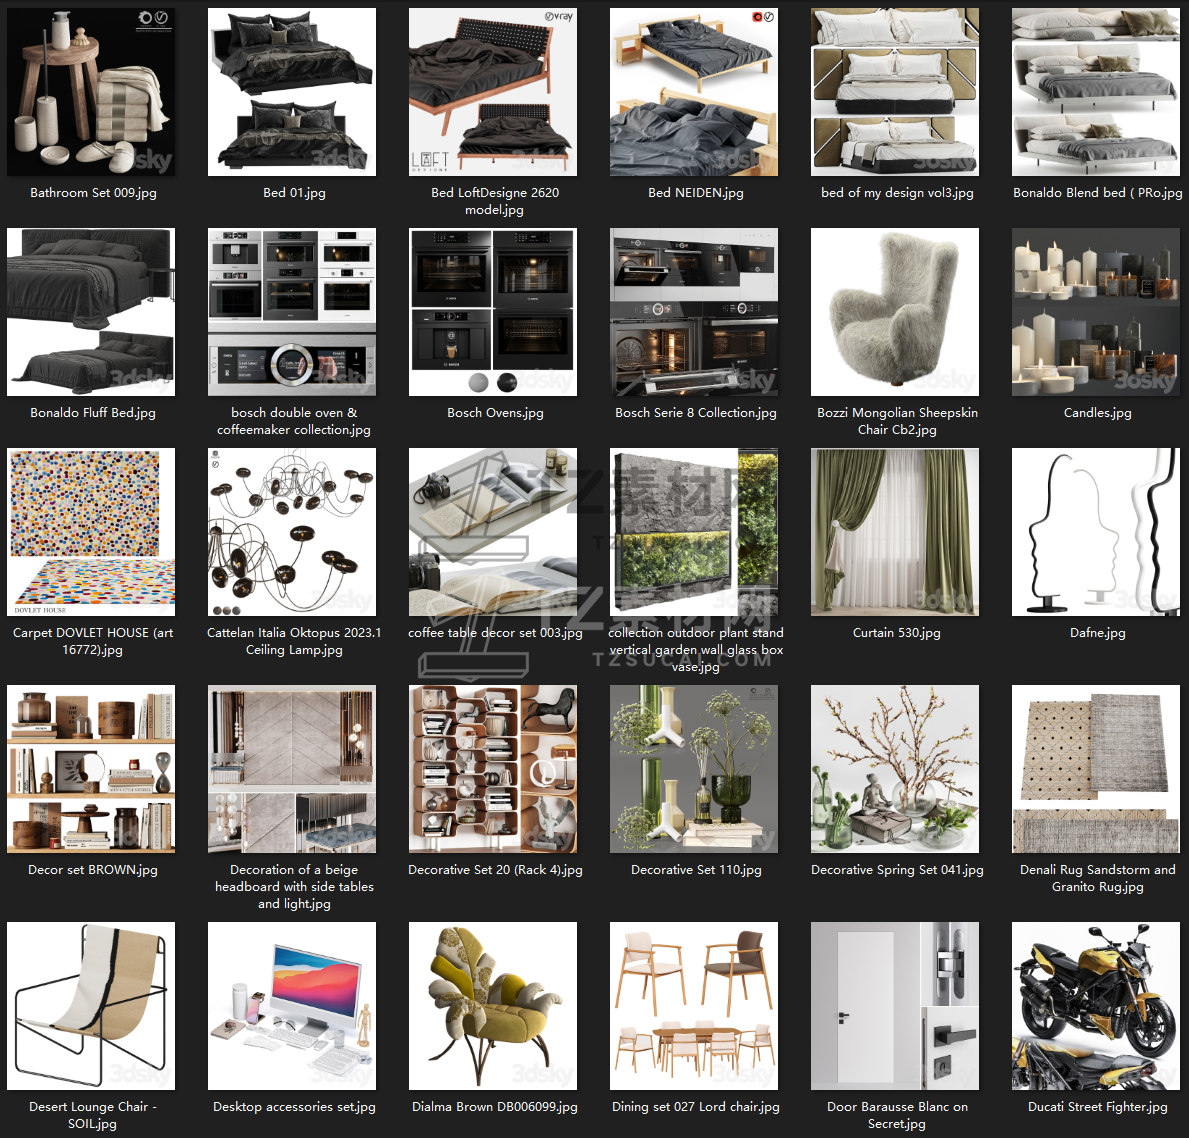Open the Ducati Street Fighter thumbnail
1189x1138 pixels.
(x=1096, y=1006)
